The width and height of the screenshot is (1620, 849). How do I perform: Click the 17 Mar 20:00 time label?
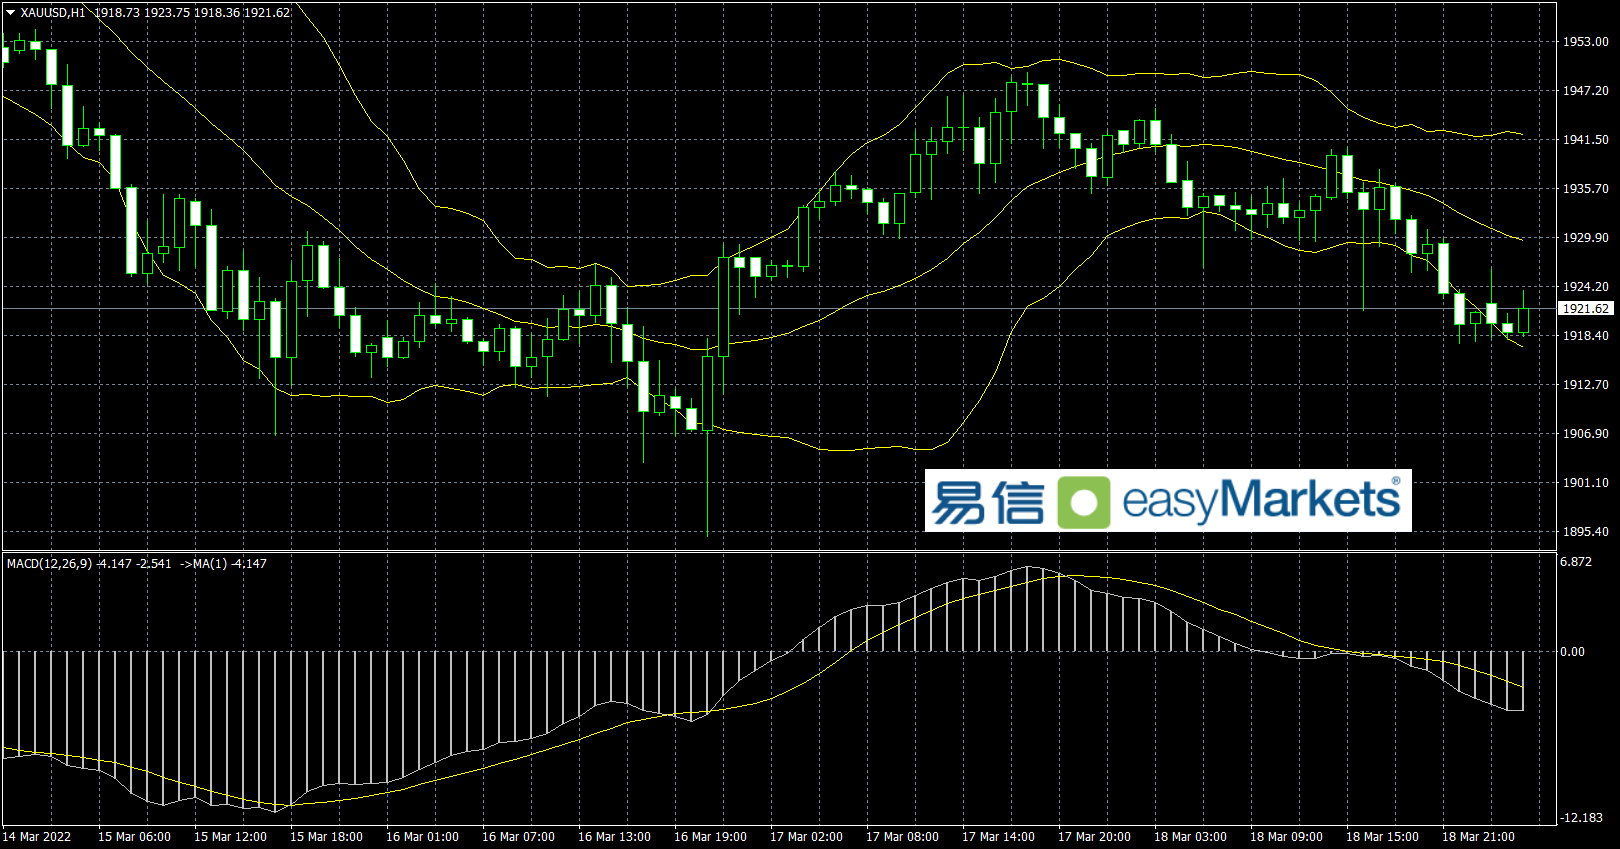pyautogui.click(x=1094, y=837)
